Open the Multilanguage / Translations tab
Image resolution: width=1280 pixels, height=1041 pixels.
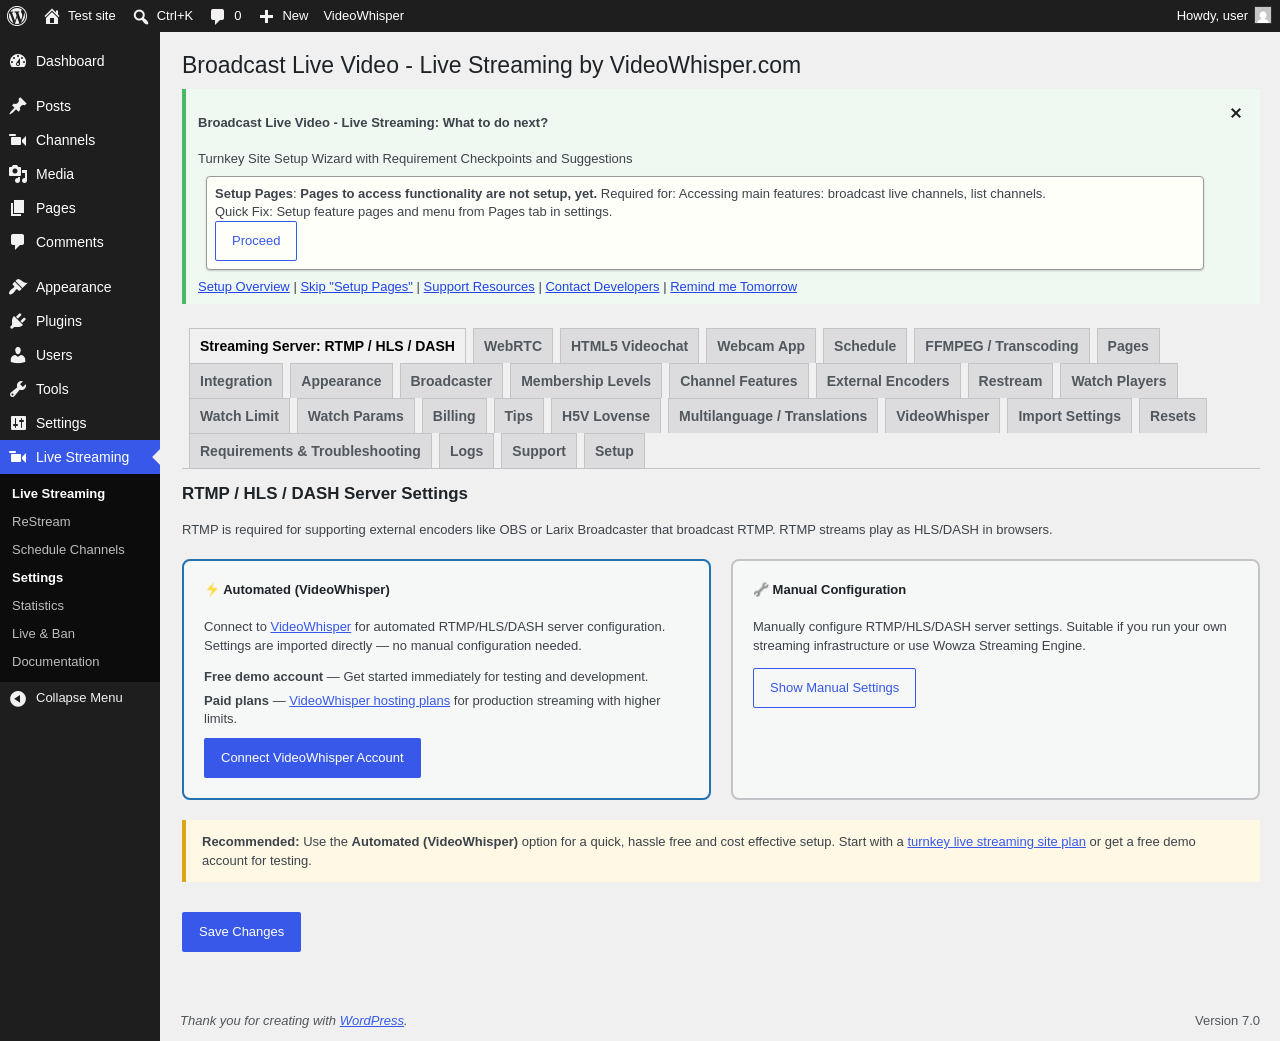(x=773, y=416)
